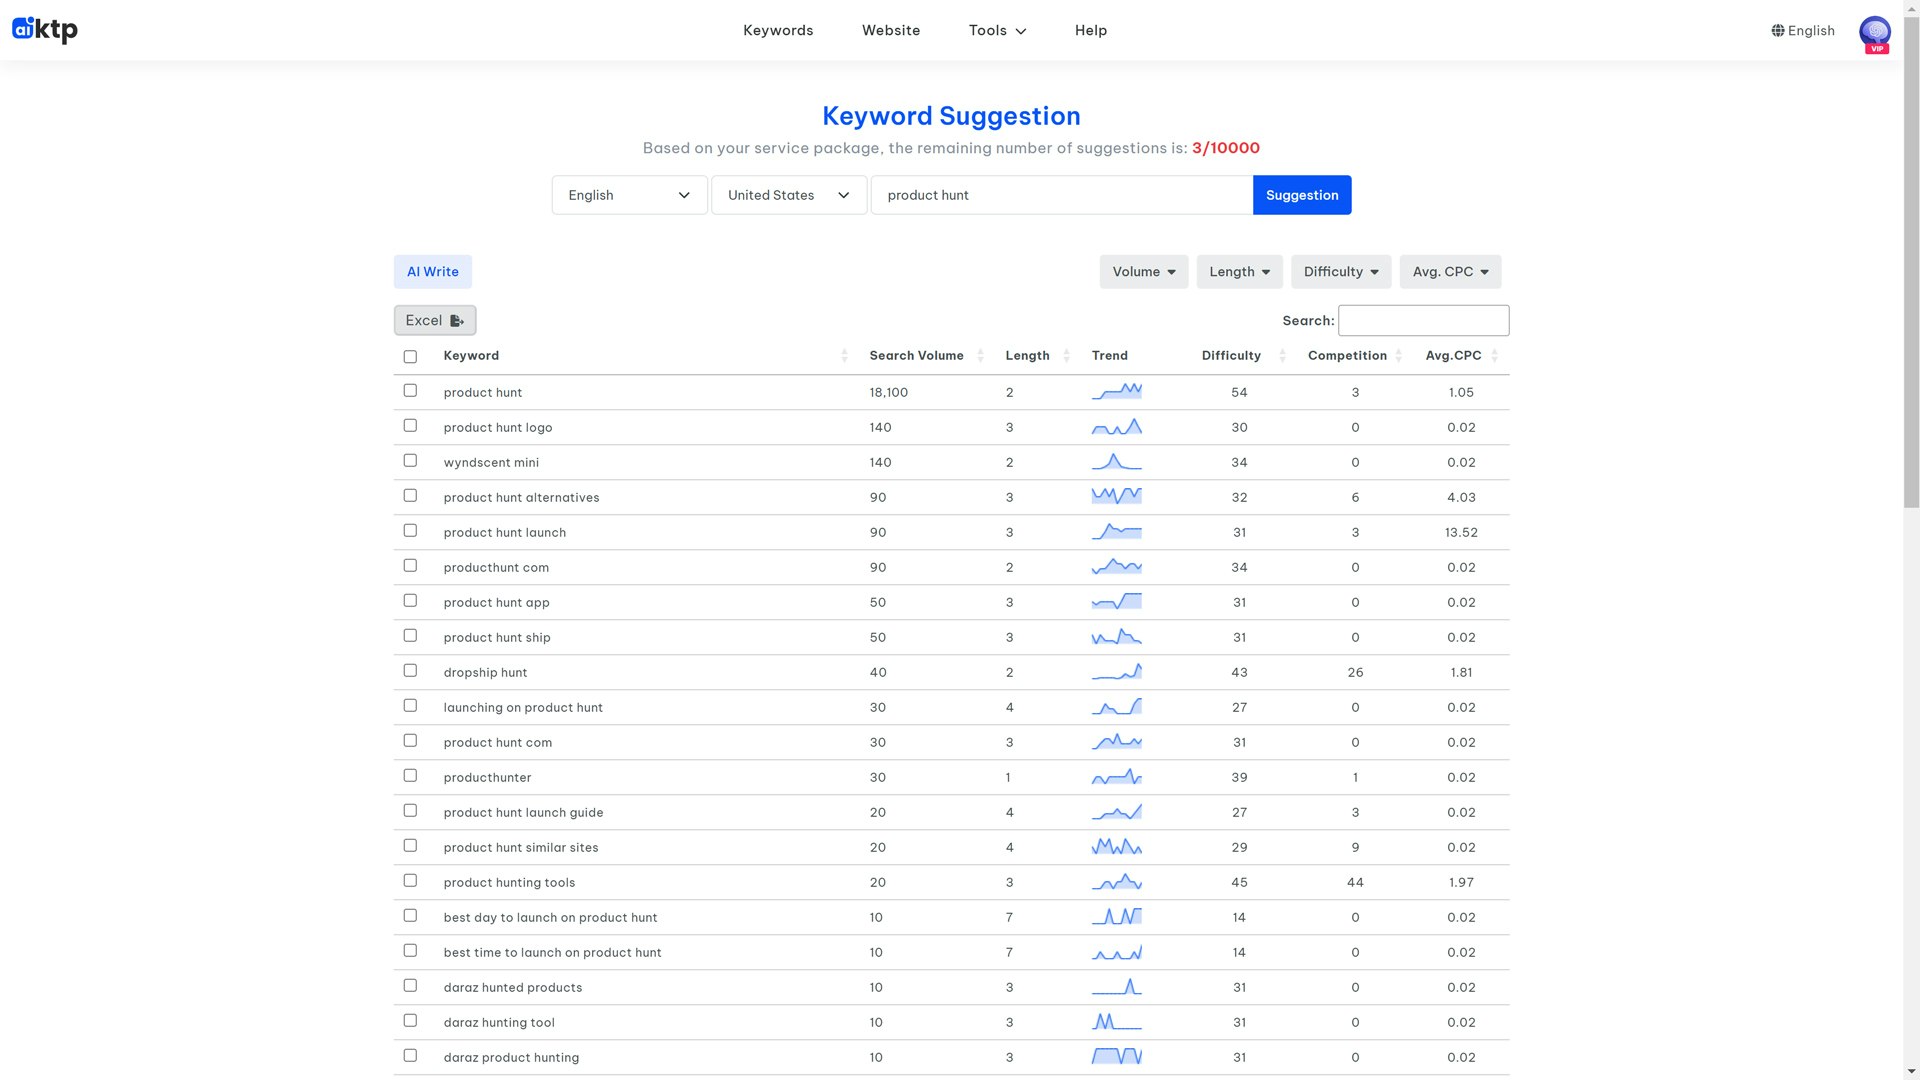
Task: Select the product hunt alternatives checkbox
Action: click(x=410, y=496)
